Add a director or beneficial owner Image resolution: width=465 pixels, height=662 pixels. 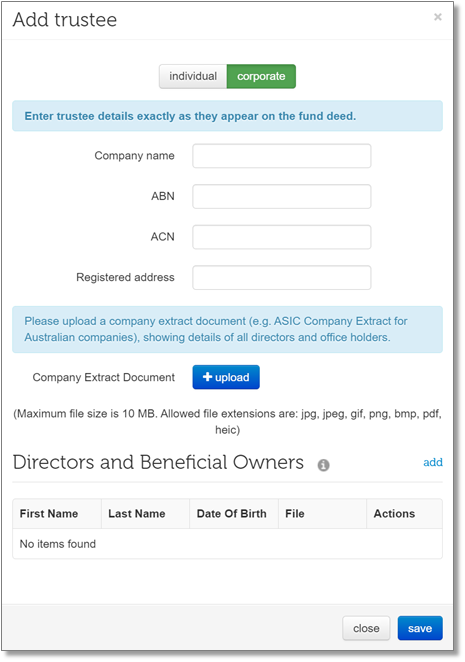433,462
